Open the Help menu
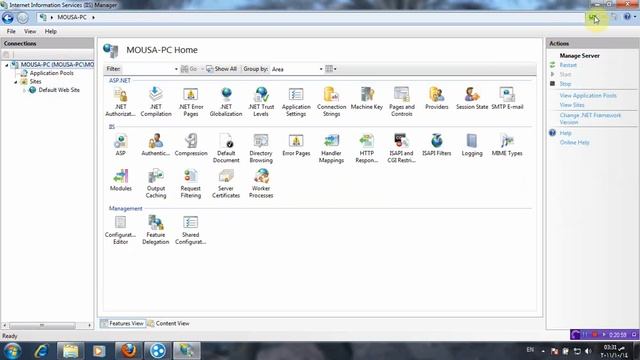The image size is (640, 360). coord(51,31)
